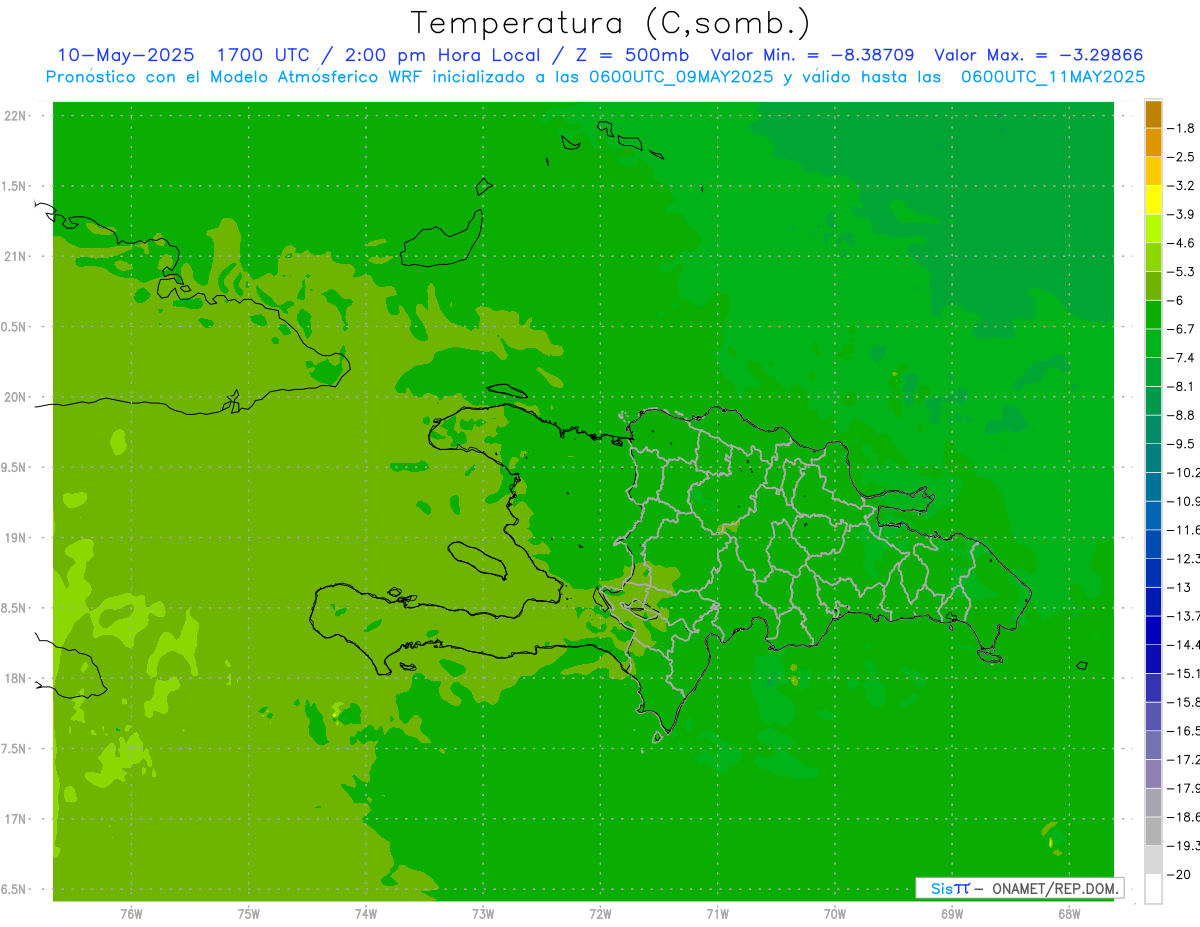This screenshot has width=1200, height=927.
Task: Click the "17N" latitude label
Action: pos(16,819)
